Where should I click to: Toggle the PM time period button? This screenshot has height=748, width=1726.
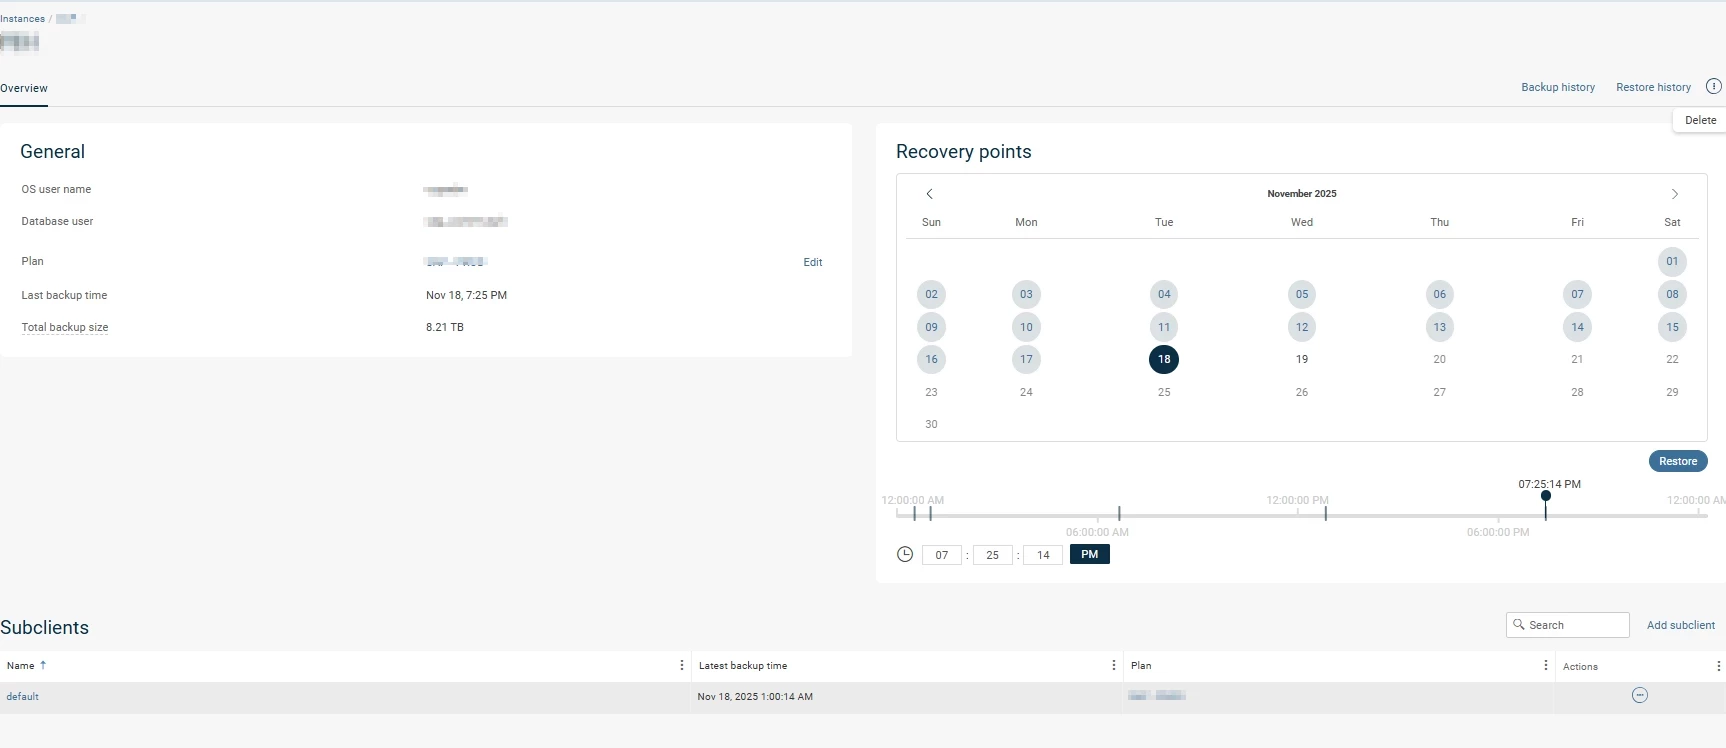tap(1090, 554)
